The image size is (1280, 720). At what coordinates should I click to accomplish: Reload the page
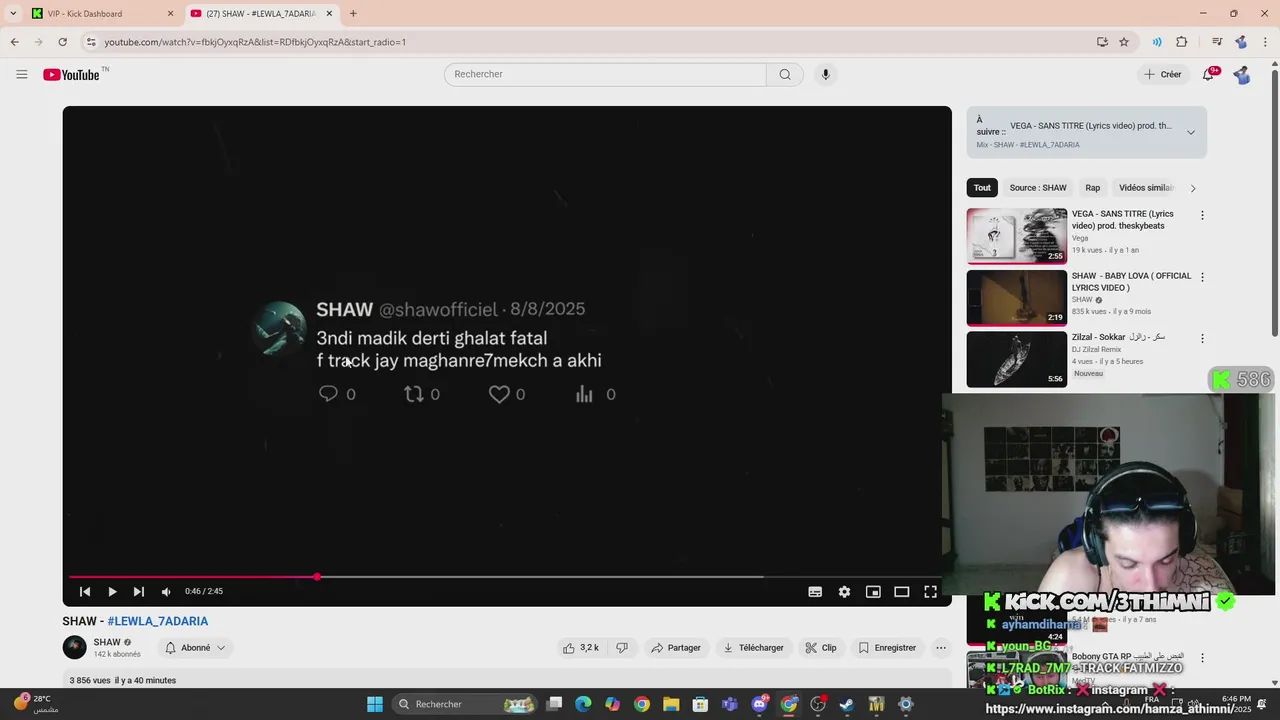[62, 42]
